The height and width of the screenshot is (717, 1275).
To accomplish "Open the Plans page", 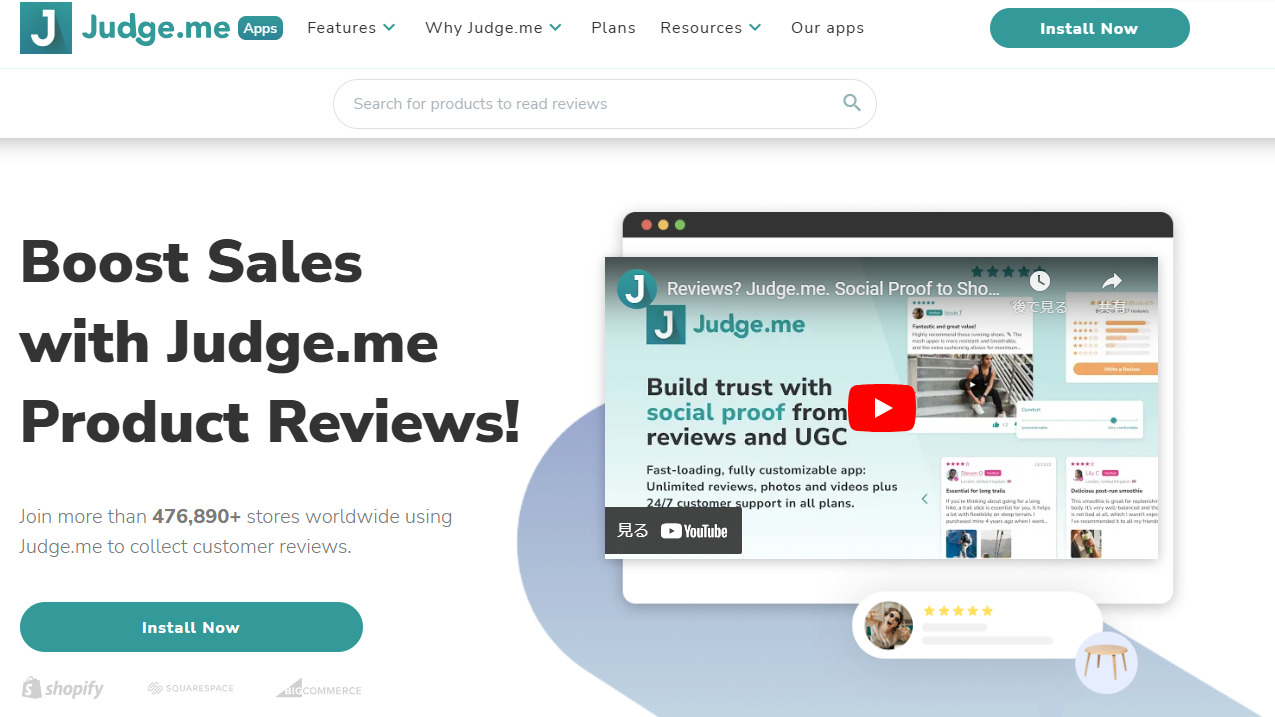I will (x=613, y=28).
